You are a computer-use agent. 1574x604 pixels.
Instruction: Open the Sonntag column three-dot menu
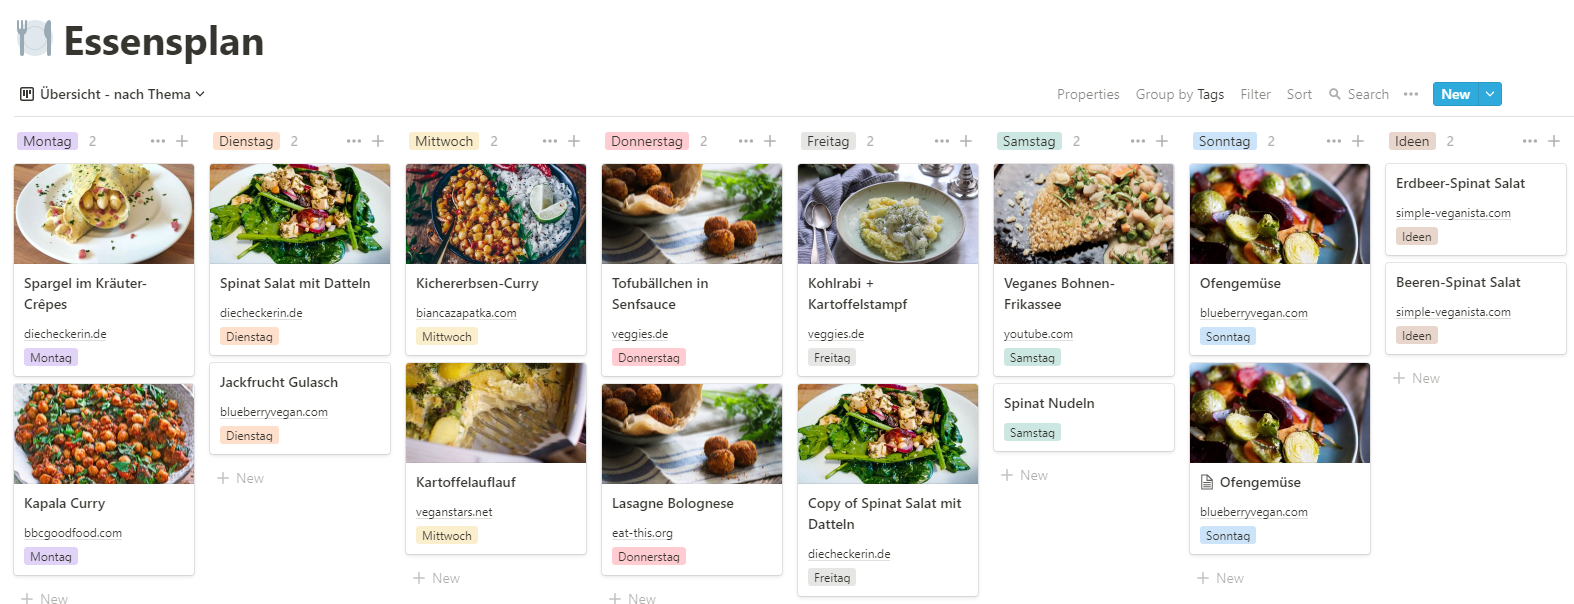click(1334, 141)
